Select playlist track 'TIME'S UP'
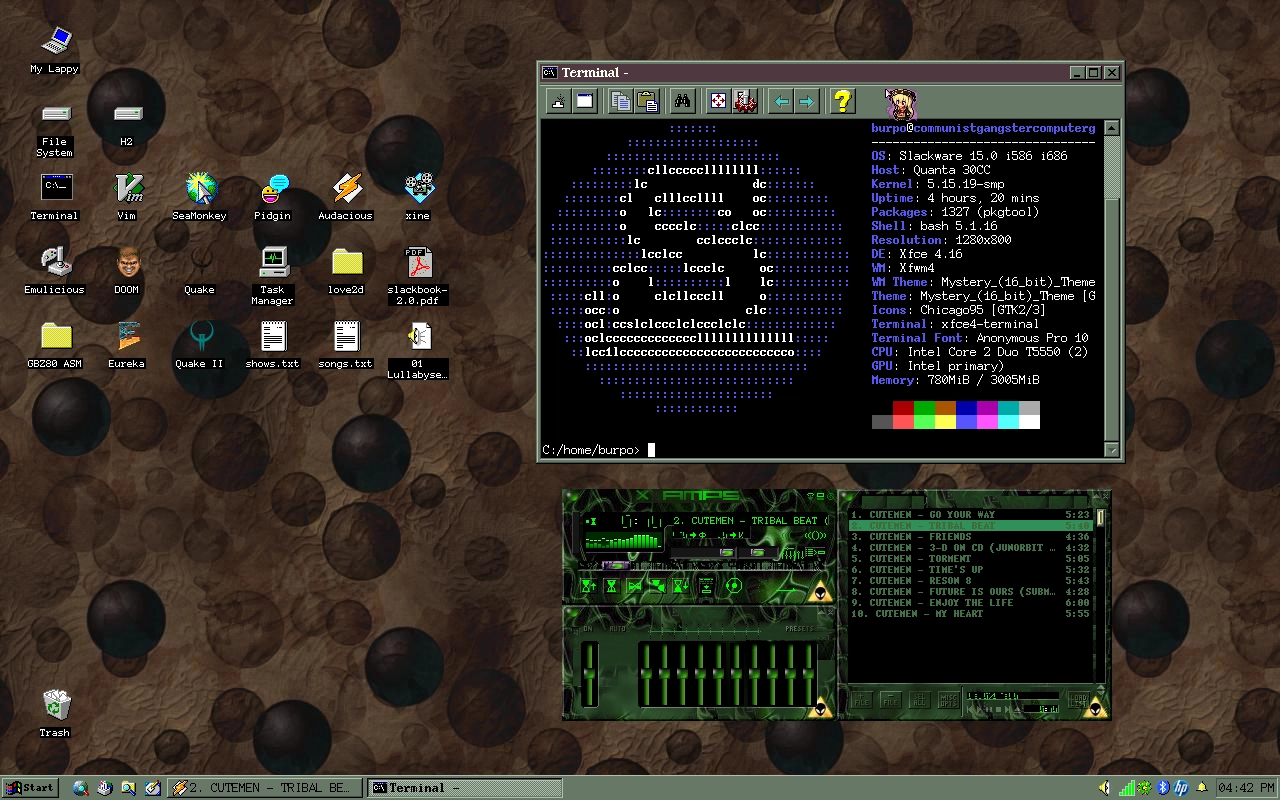This screenshot has height=800, width=1280. [970, 570]
